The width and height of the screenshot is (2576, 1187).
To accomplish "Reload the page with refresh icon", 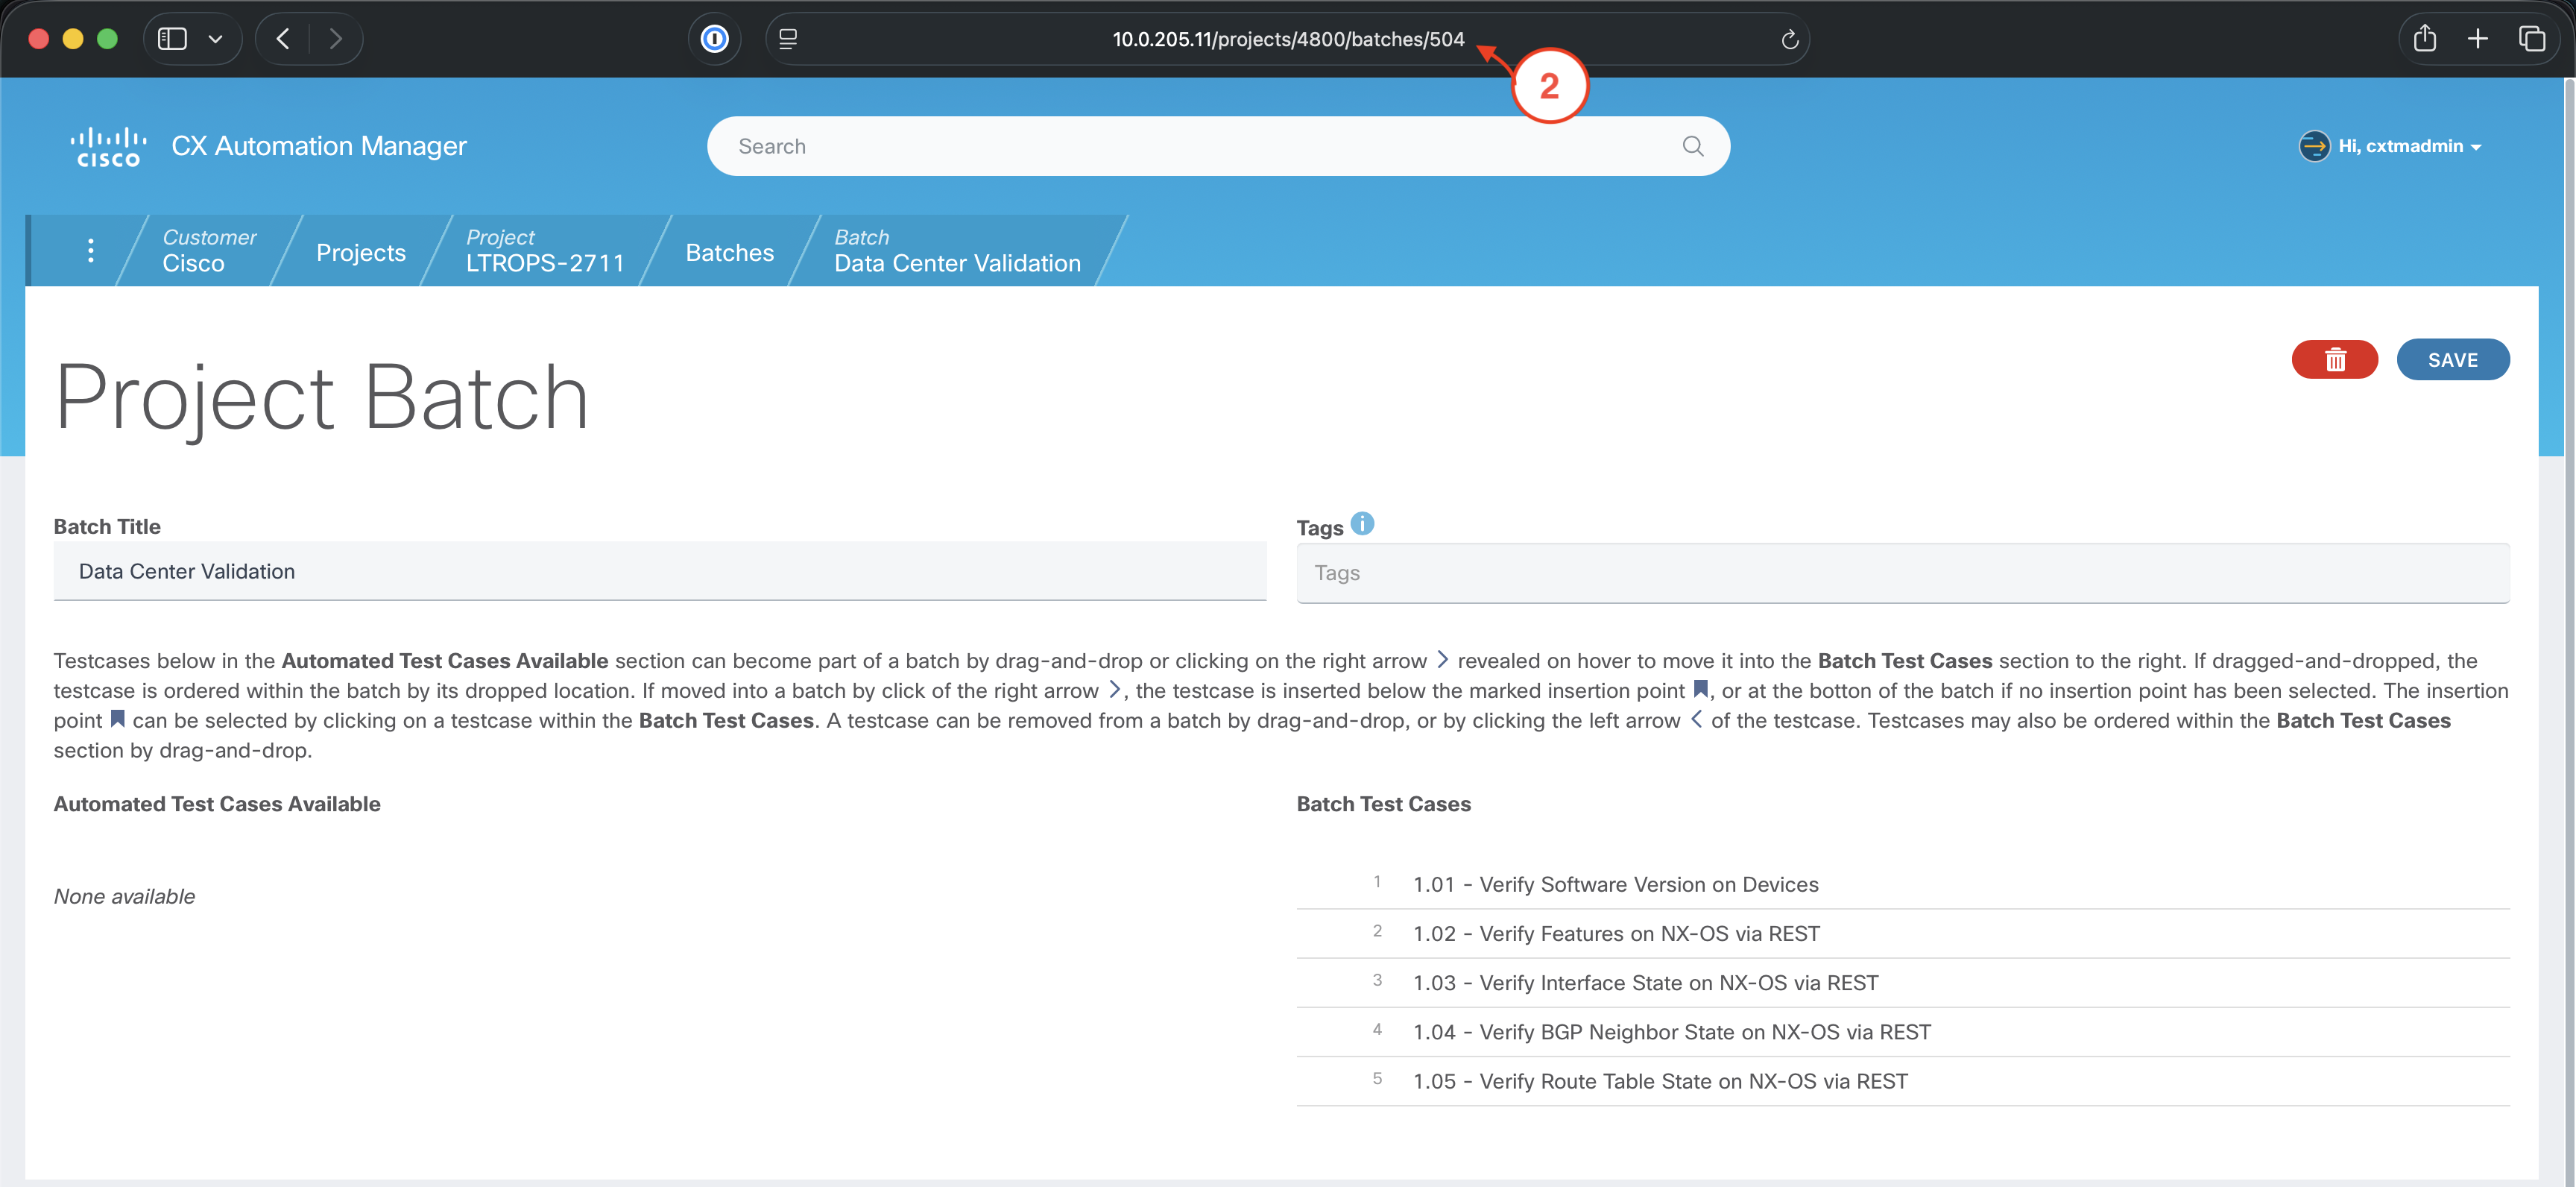I will pos(1789,40).
